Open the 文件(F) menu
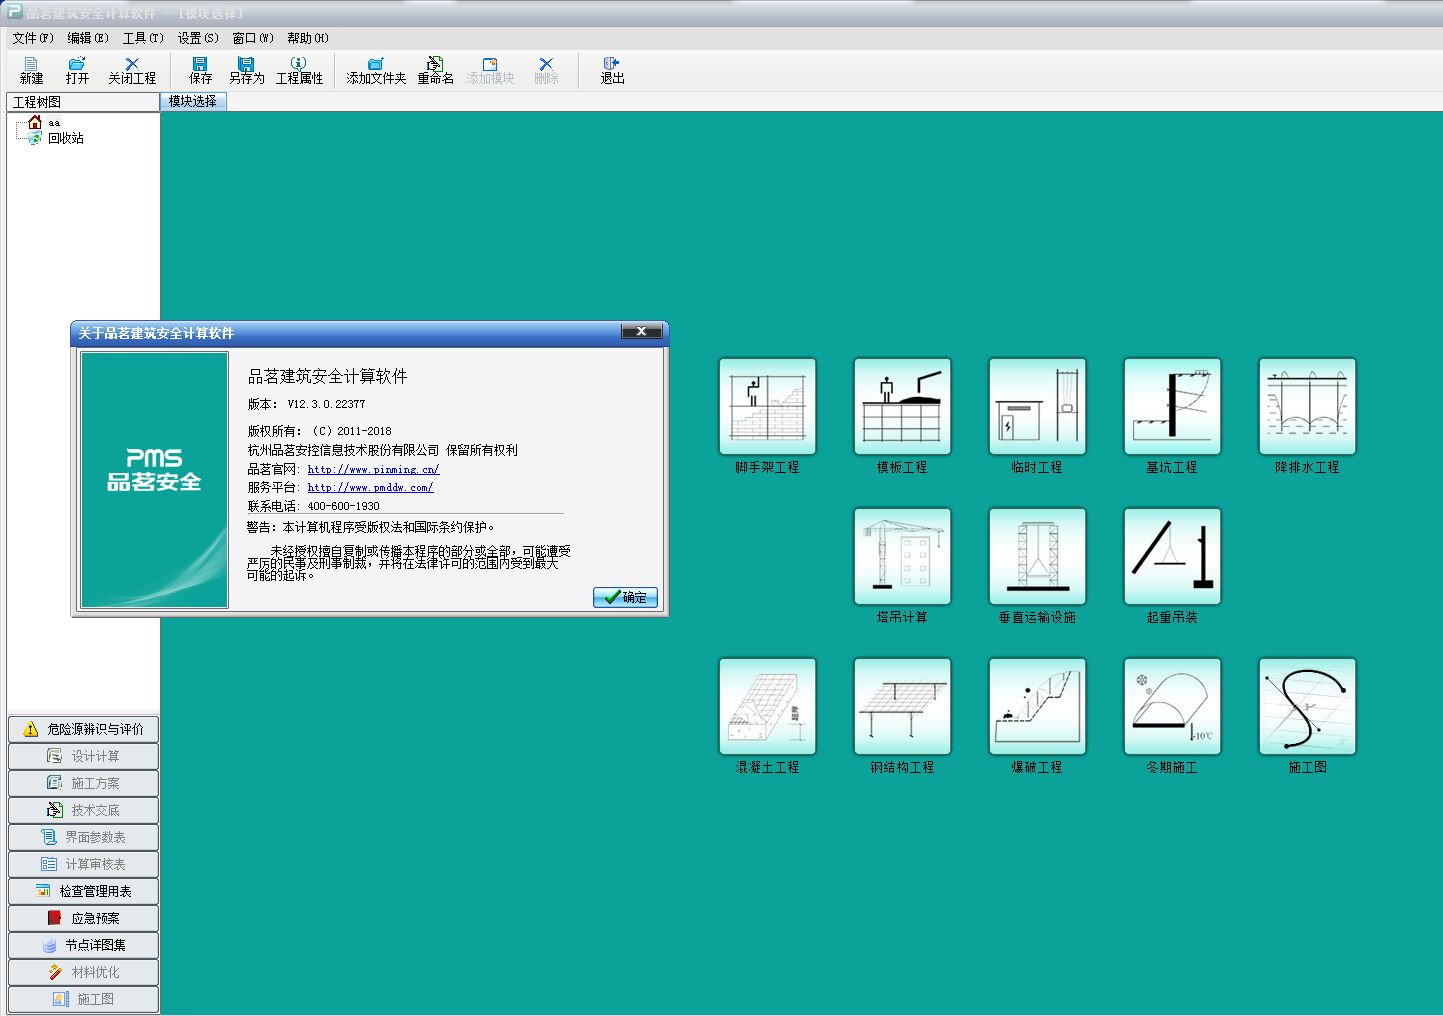Screen dimensions: 1443x1016 click(33, 38)
